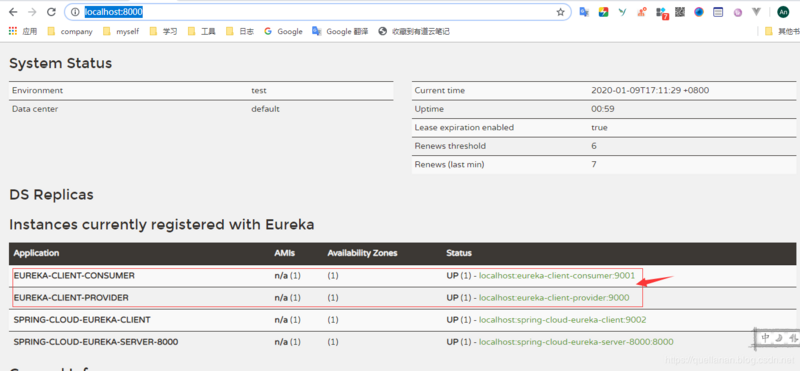
Task: Open the apps grid shortcut in bookmarks bar
Action: click(23, 32)
